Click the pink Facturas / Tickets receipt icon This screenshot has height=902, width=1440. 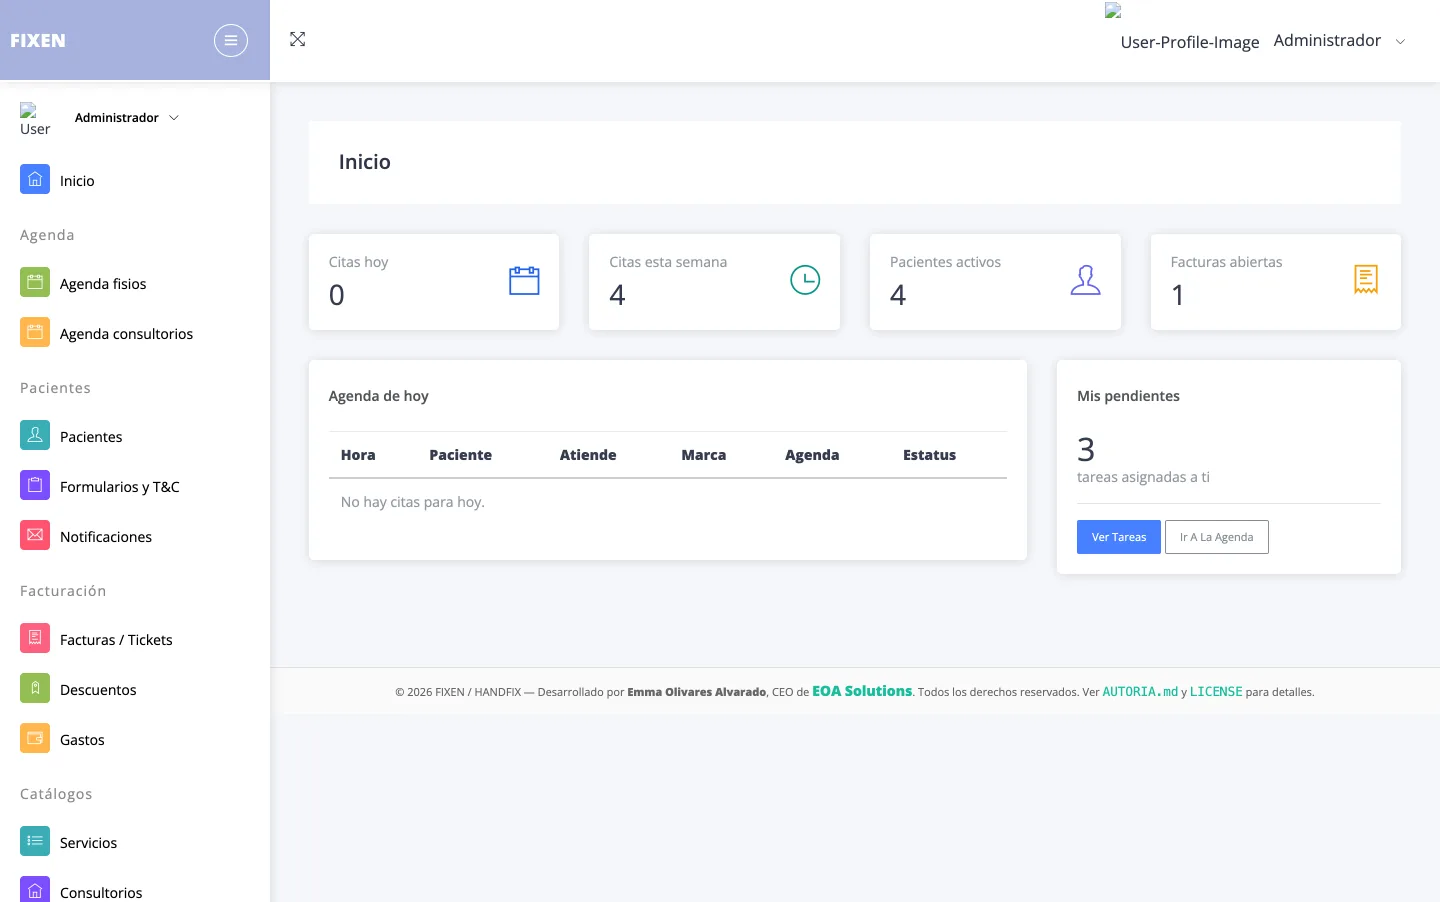click(35, 639)
